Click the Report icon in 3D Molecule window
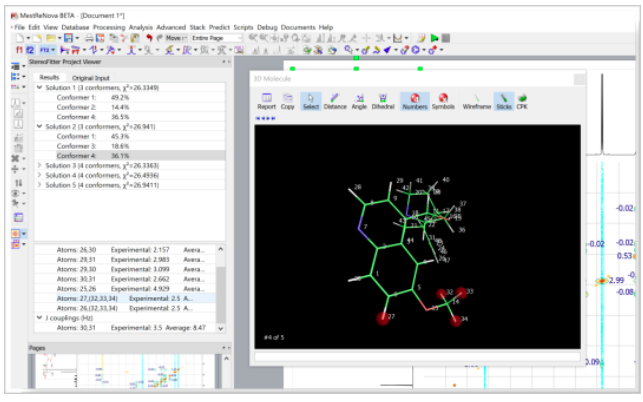643x402 pixels. tap(267, 101)
